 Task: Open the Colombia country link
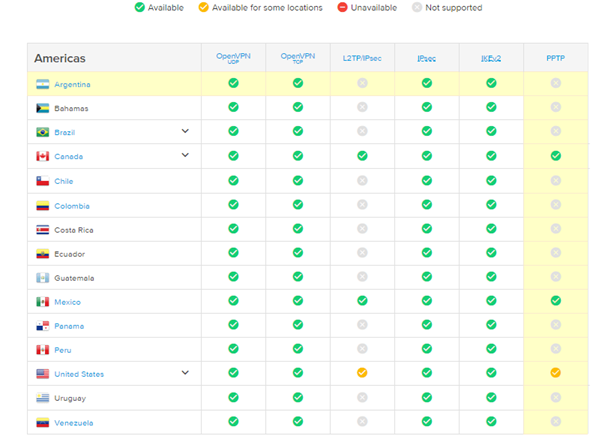(72, 206)
